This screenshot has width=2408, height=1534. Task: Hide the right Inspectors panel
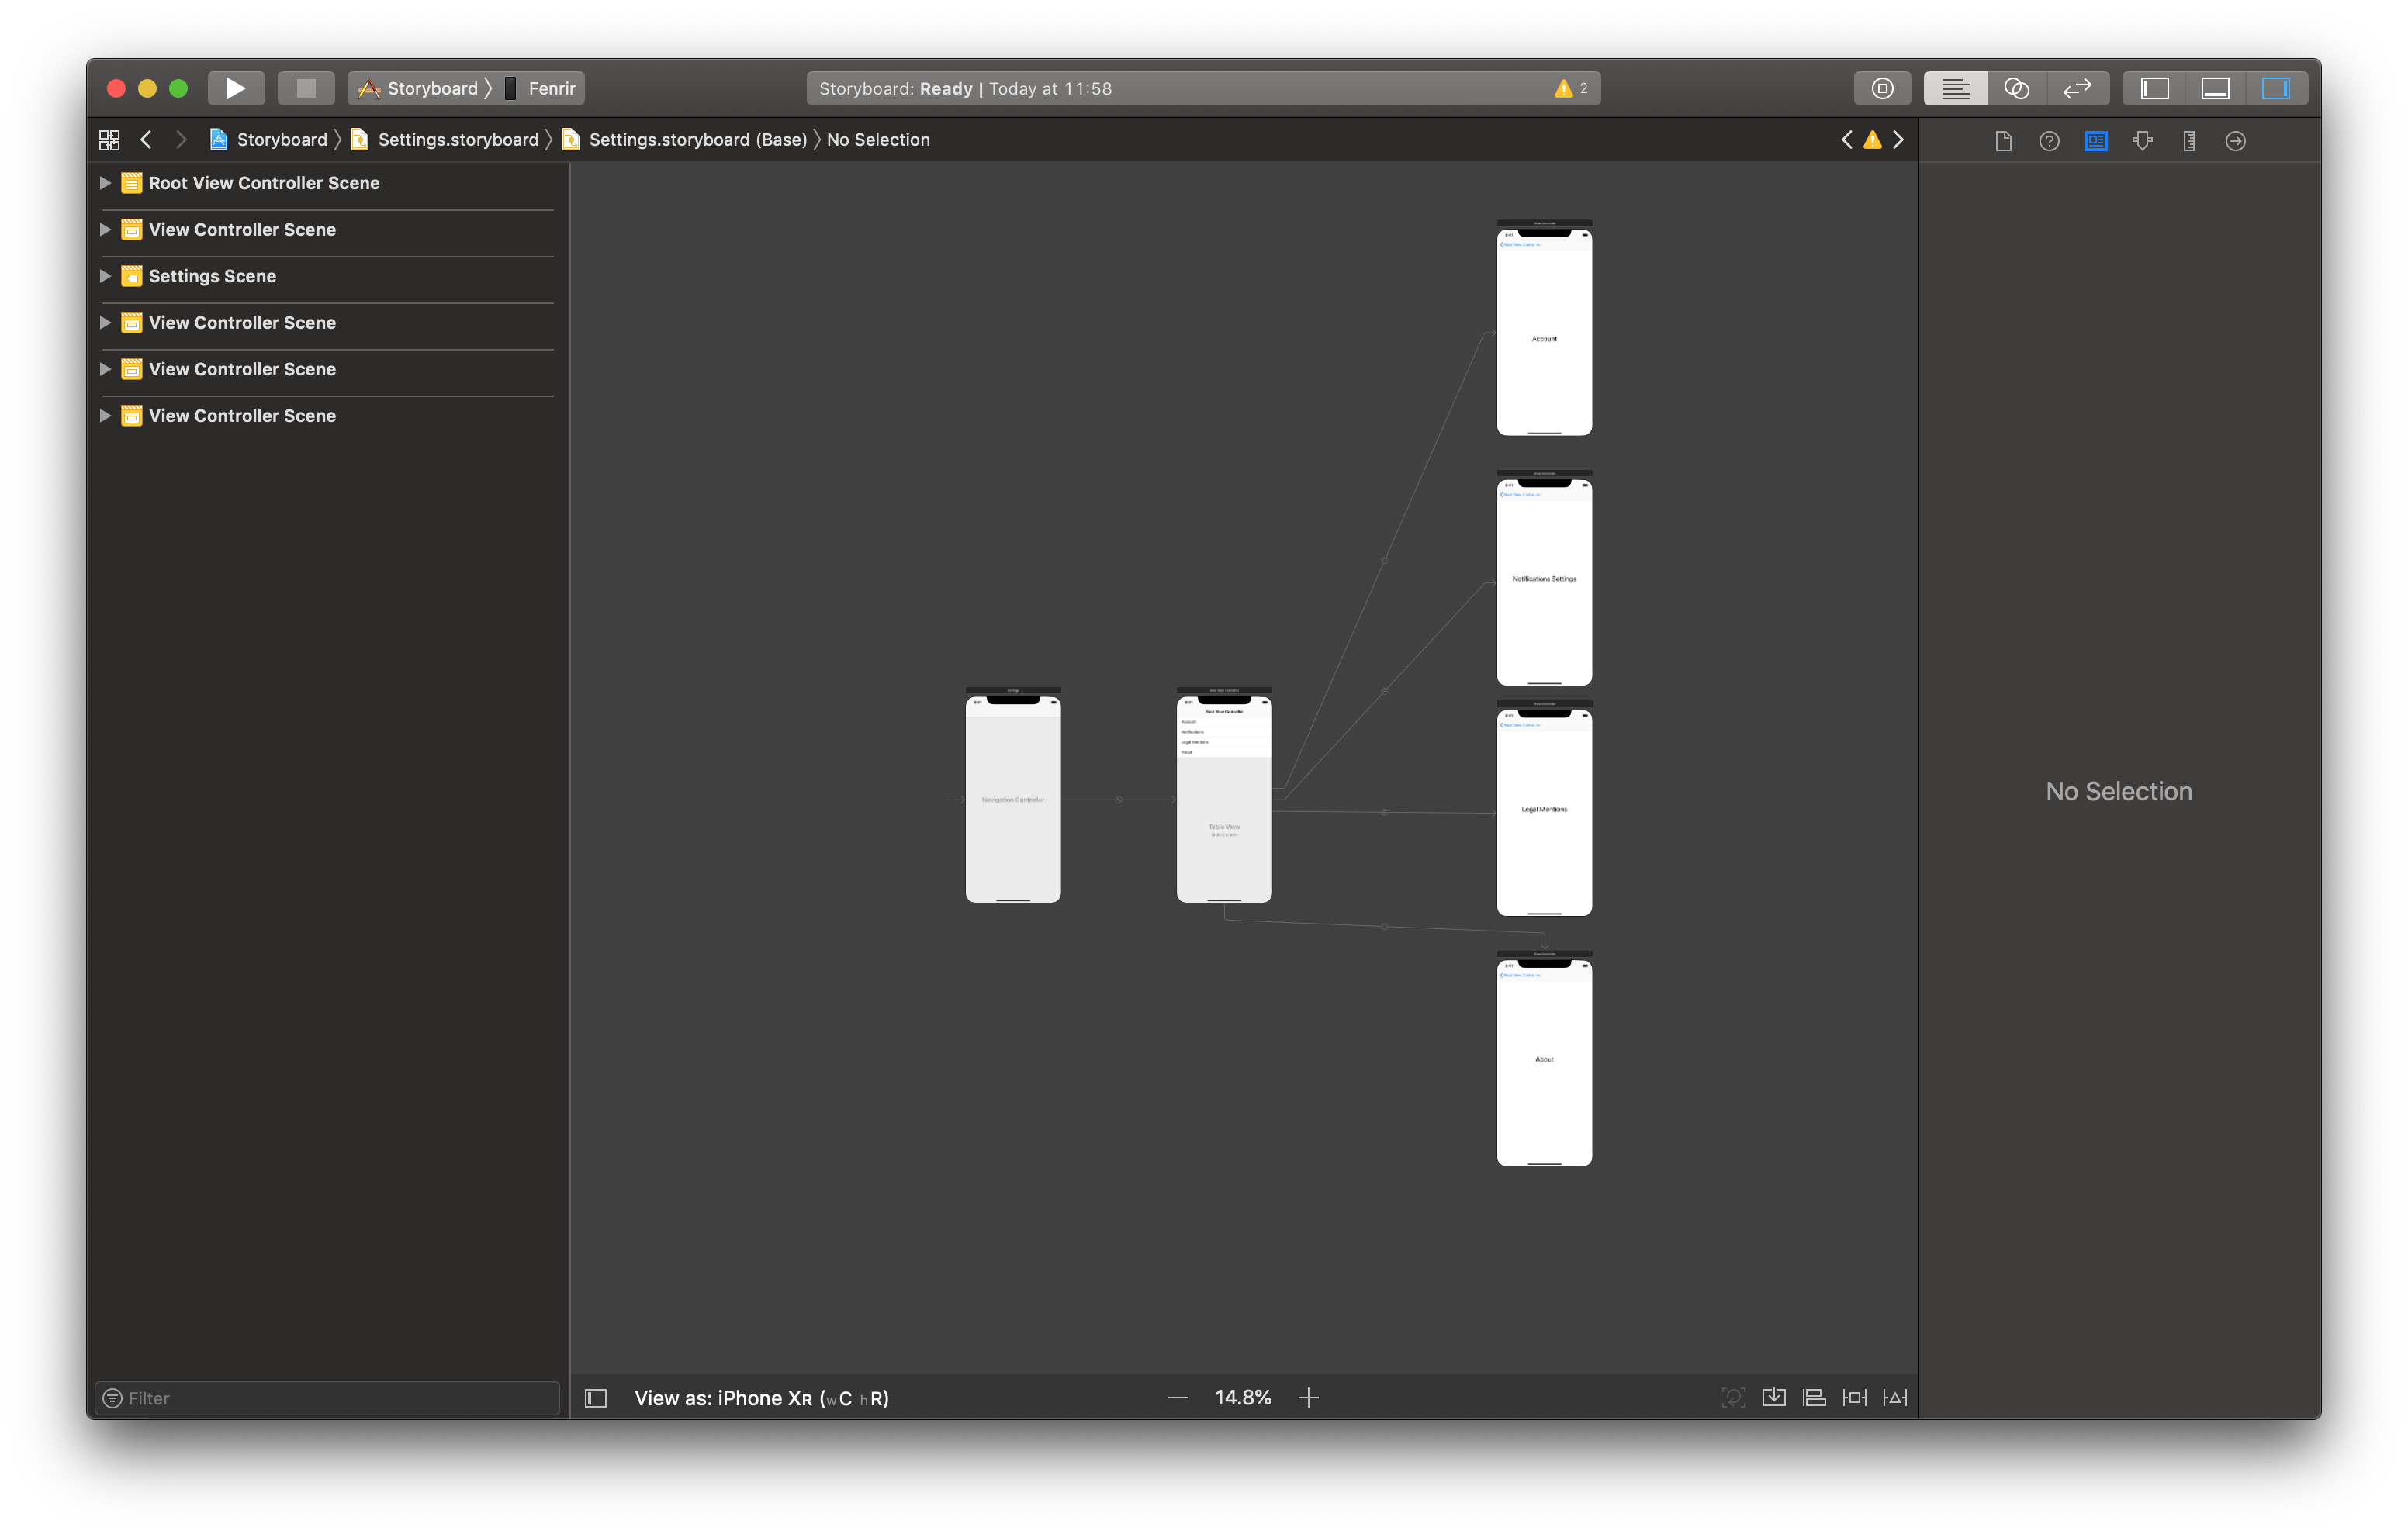pos(2275,88)
